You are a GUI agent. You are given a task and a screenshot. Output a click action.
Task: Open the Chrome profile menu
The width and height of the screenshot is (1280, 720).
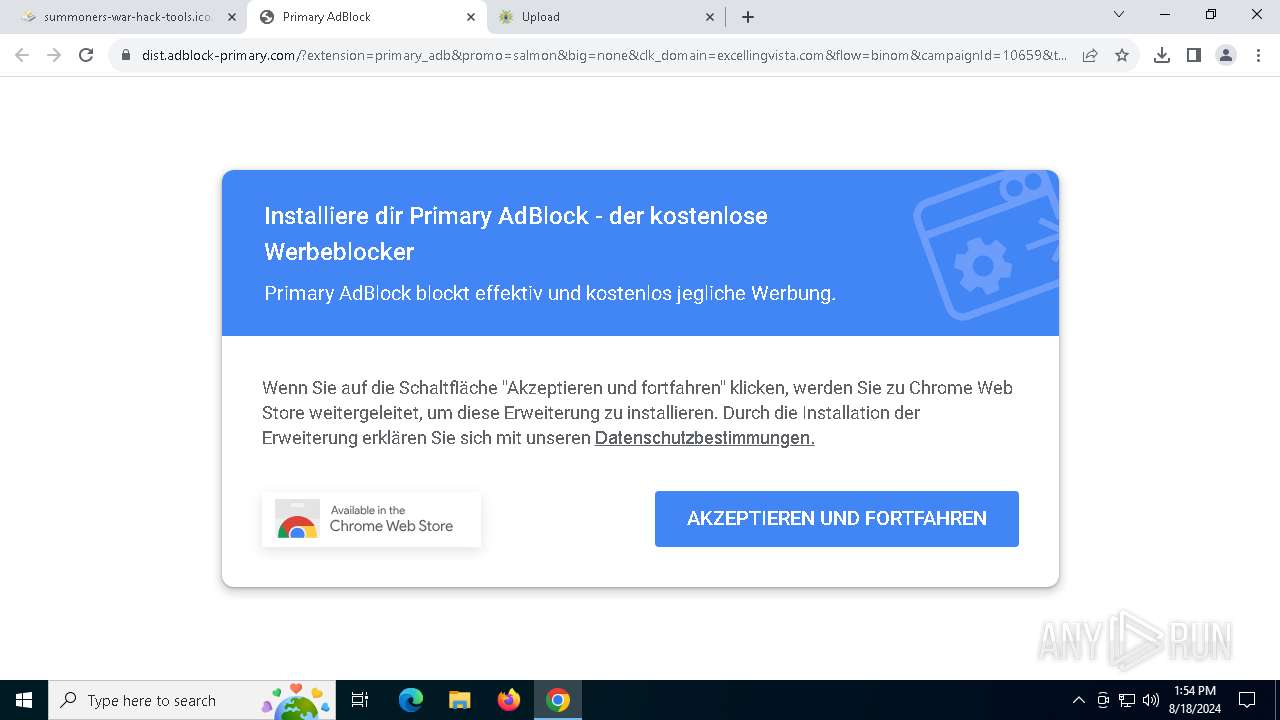click(x=1225, y=55)
